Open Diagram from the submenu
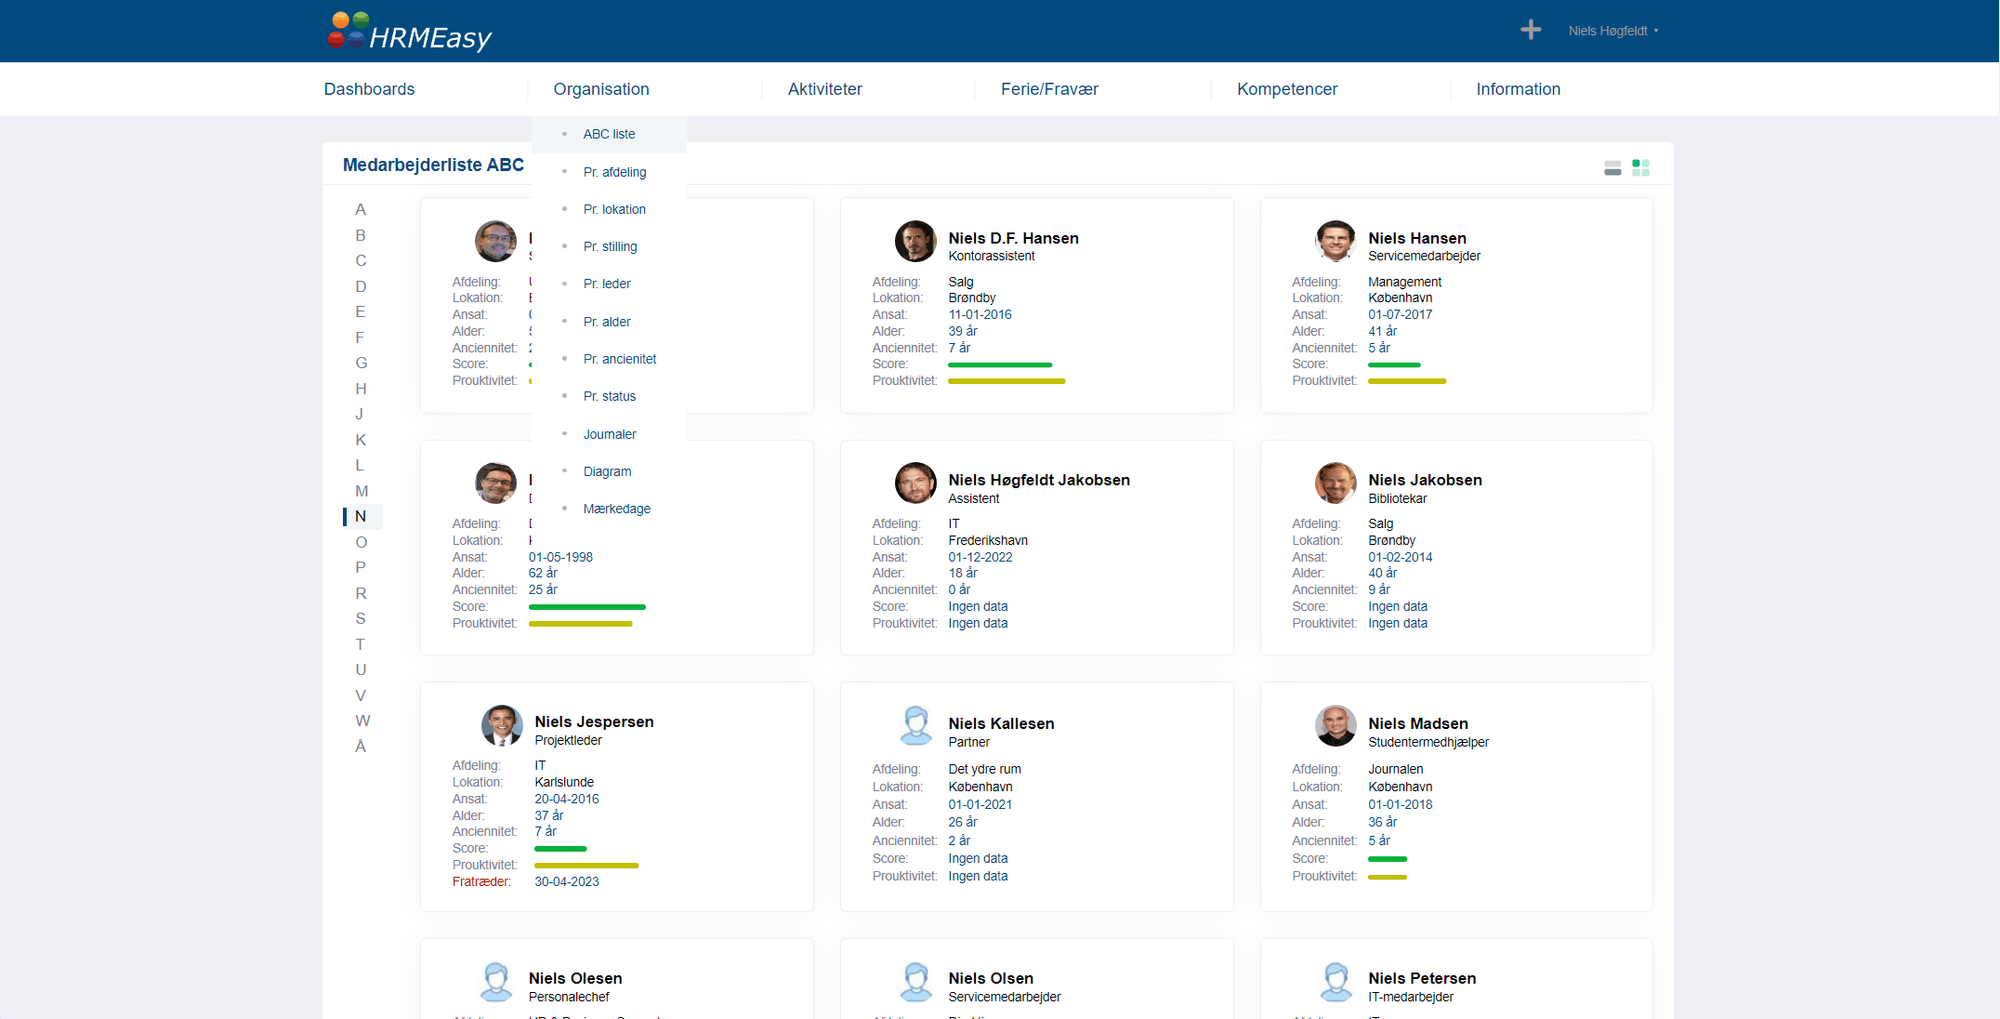The width and height of the screenshot is (2000, 1019). tap(607, 471)
